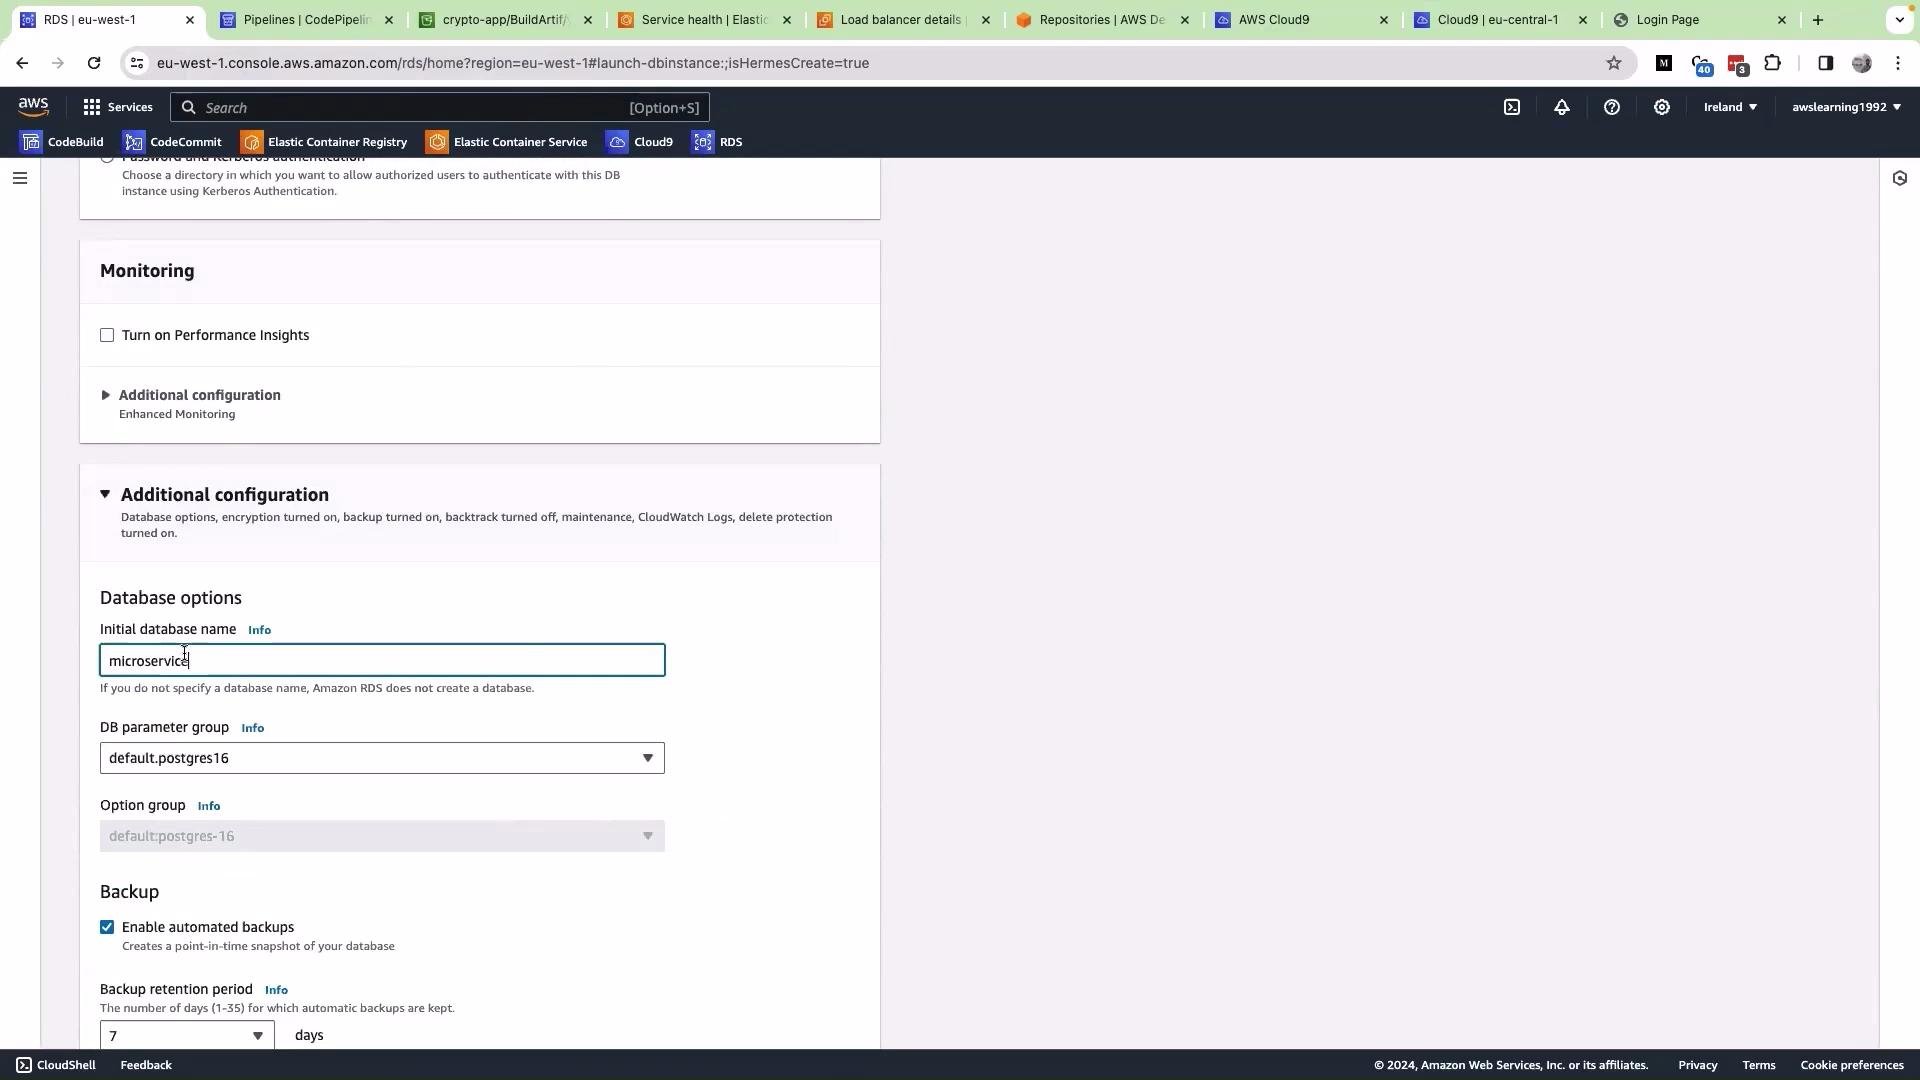
Task: Open Elastic Container Registry shortcut
Action: [x=325, y=142]
